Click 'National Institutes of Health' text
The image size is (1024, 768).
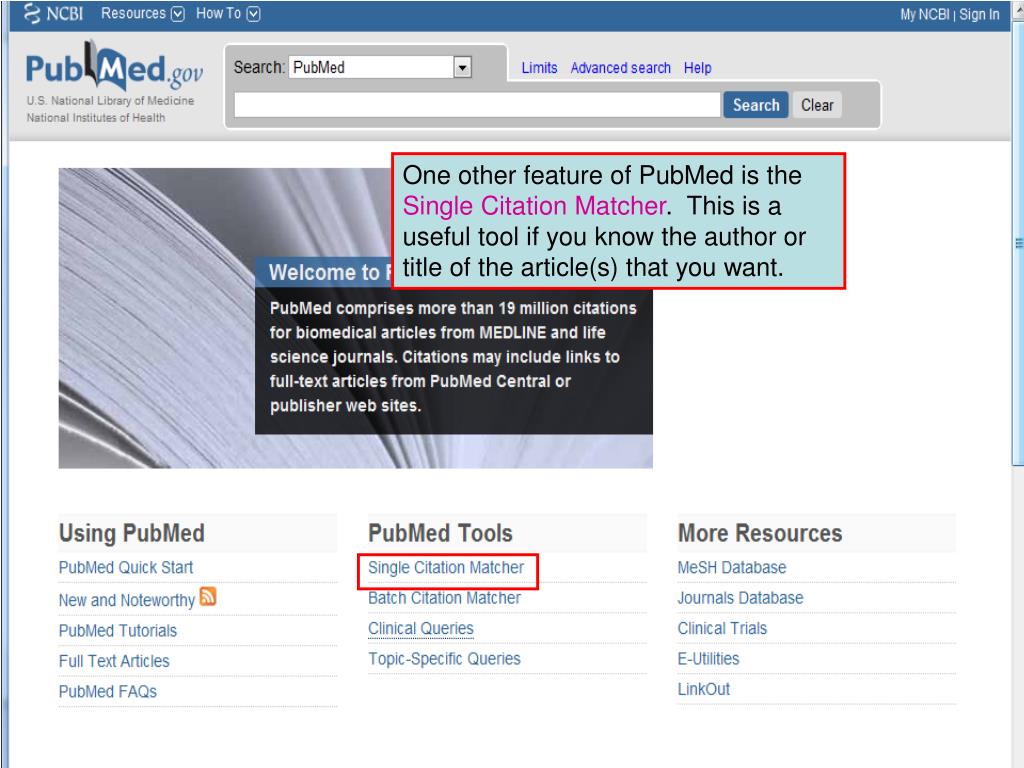pyautogui.click(x=95, y=118)
